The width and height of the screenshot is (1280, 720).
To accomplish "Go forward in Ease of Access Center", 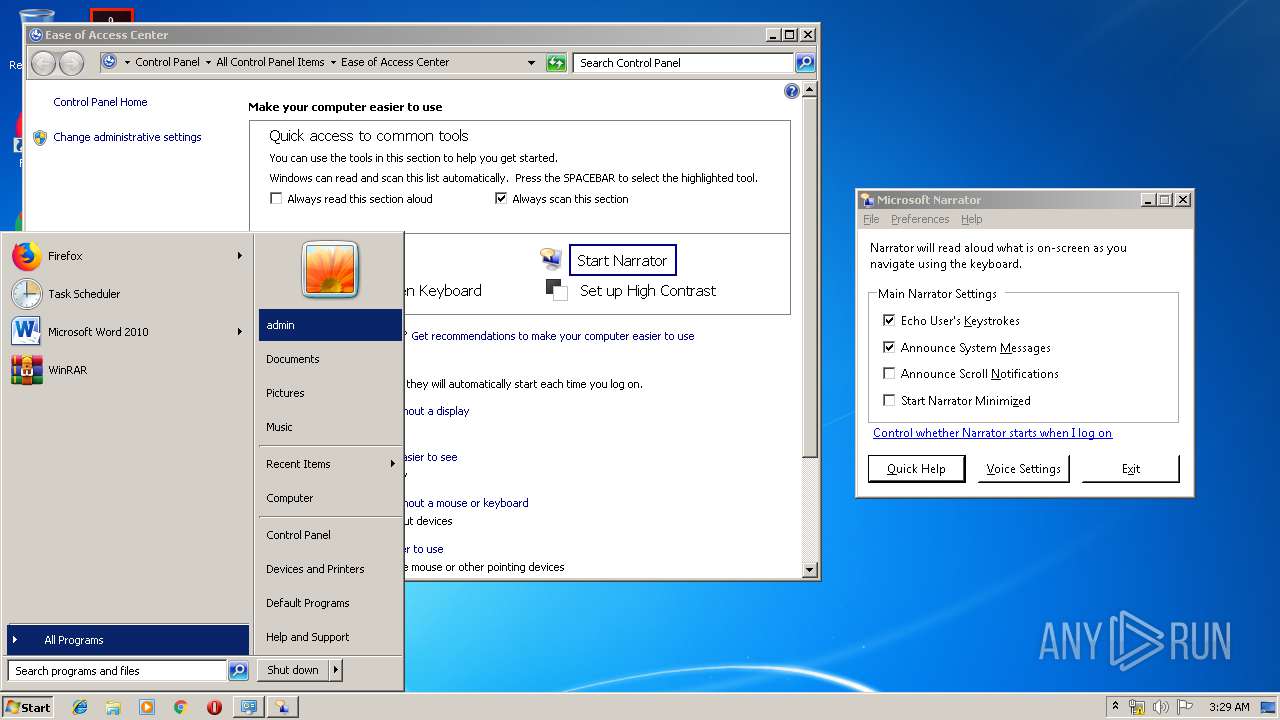I will click(x=71, y=63).
